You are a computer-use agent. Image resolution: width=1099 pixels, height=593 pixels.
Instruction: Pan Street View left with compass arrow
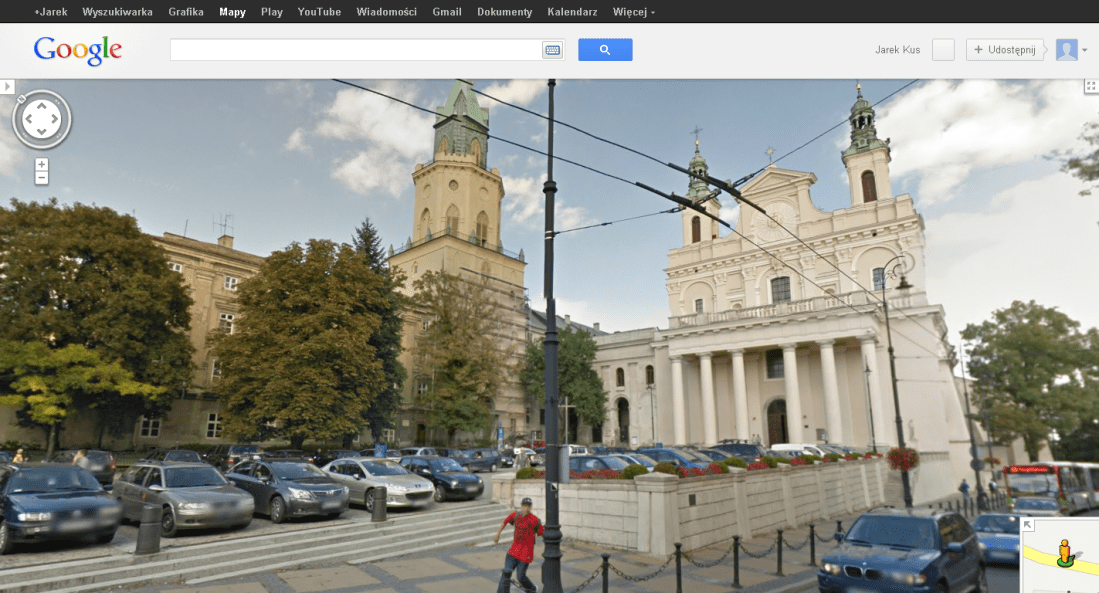coord(28,120)
